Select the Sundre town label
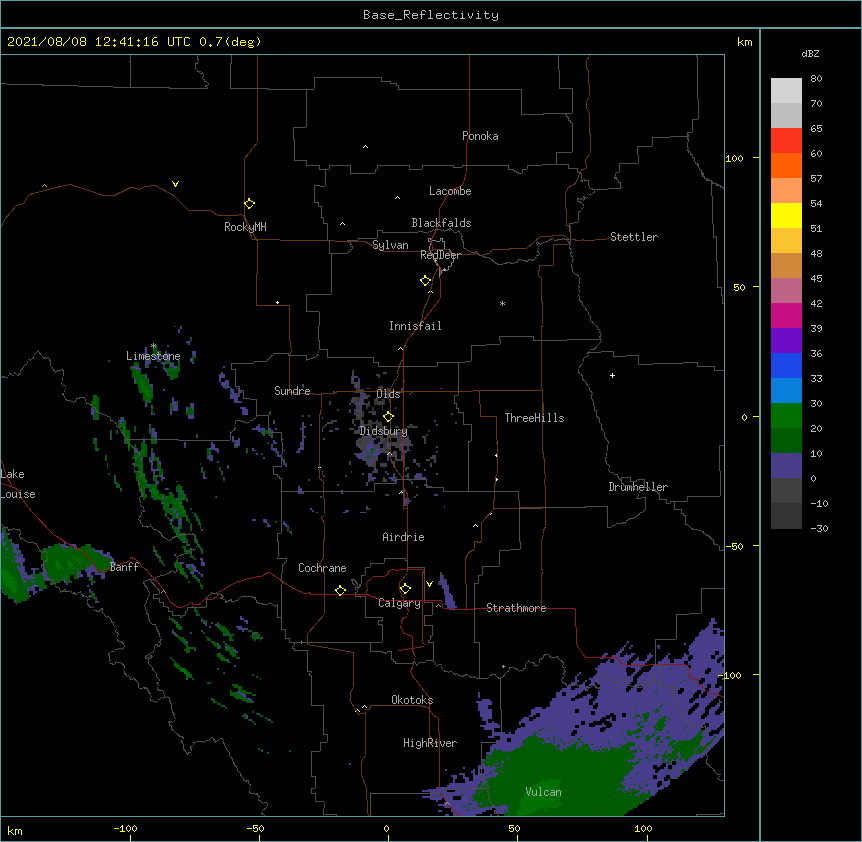The width and height of the screenshot is (862, 842). pyautogui.click(x=292, y=391)
